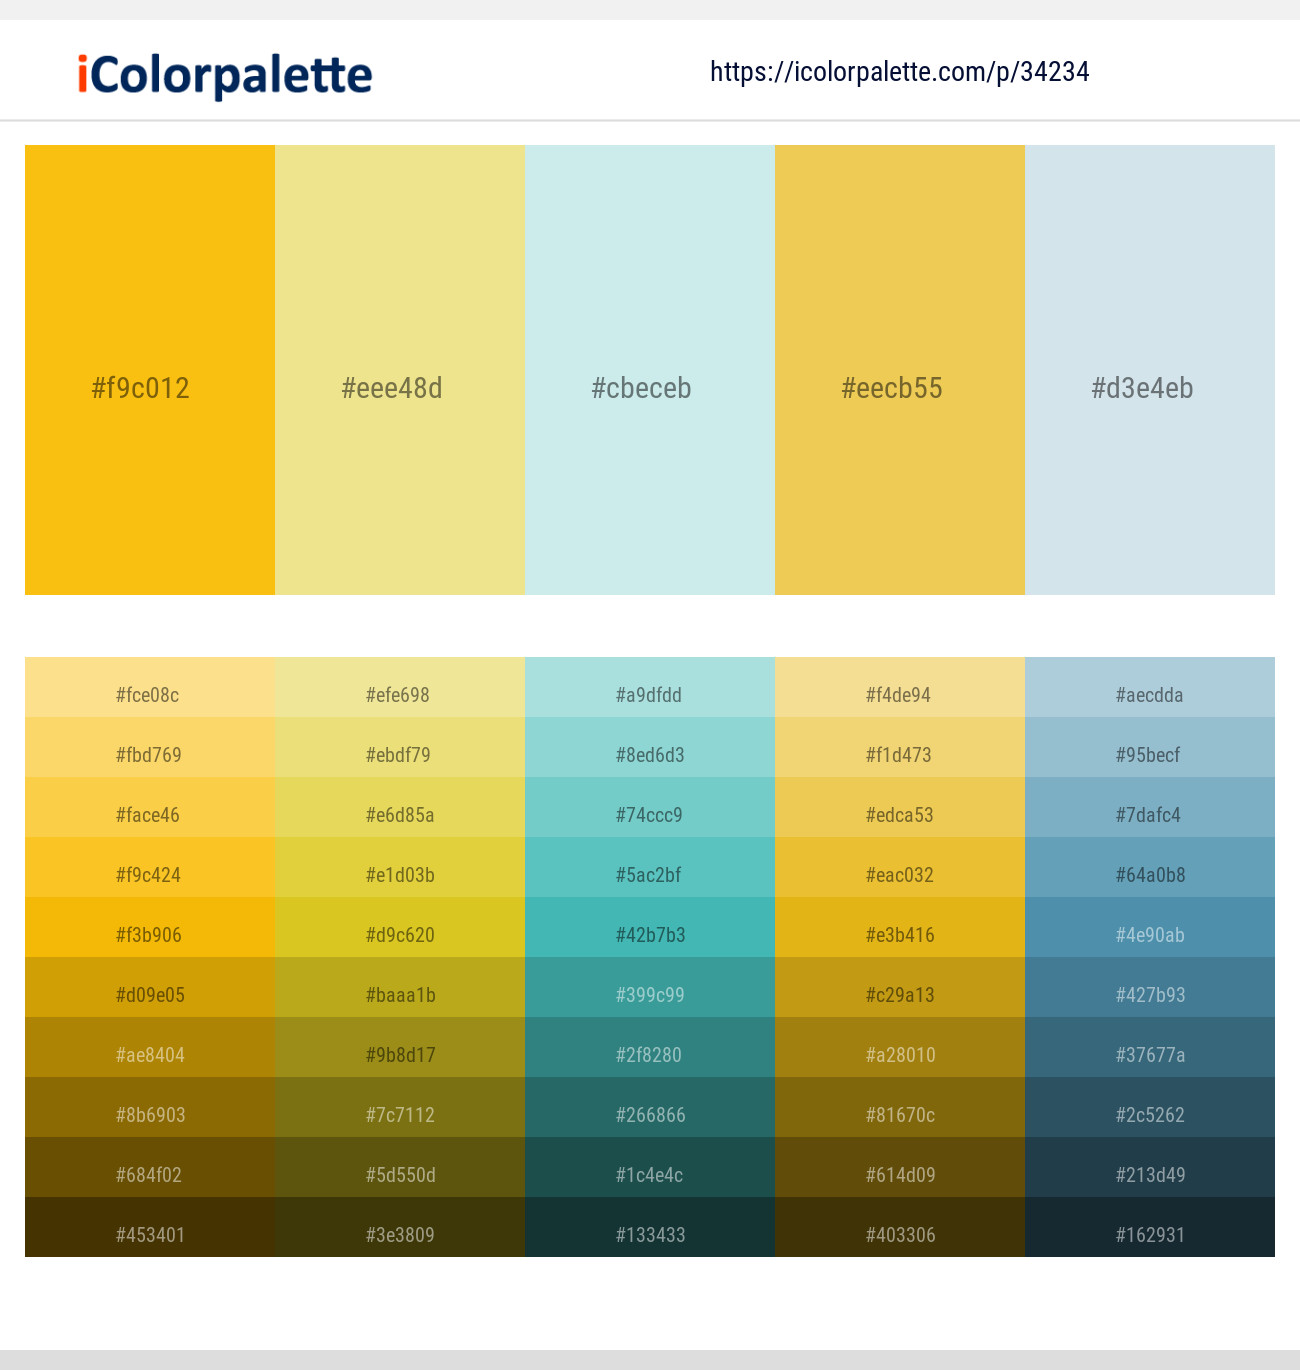The width and height of the screenshot is (1300, 1370).
Task: Click the teal #42b7b3 swatch
Action: tap(650, 935)
